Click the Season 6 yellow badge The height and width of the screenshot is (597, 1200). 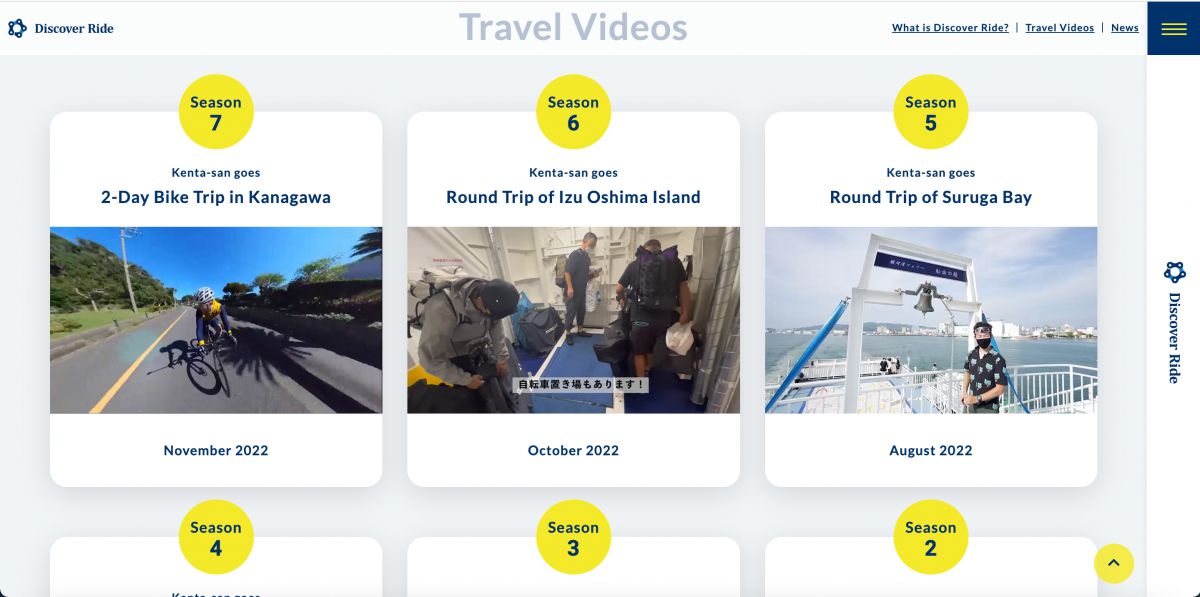573,112
